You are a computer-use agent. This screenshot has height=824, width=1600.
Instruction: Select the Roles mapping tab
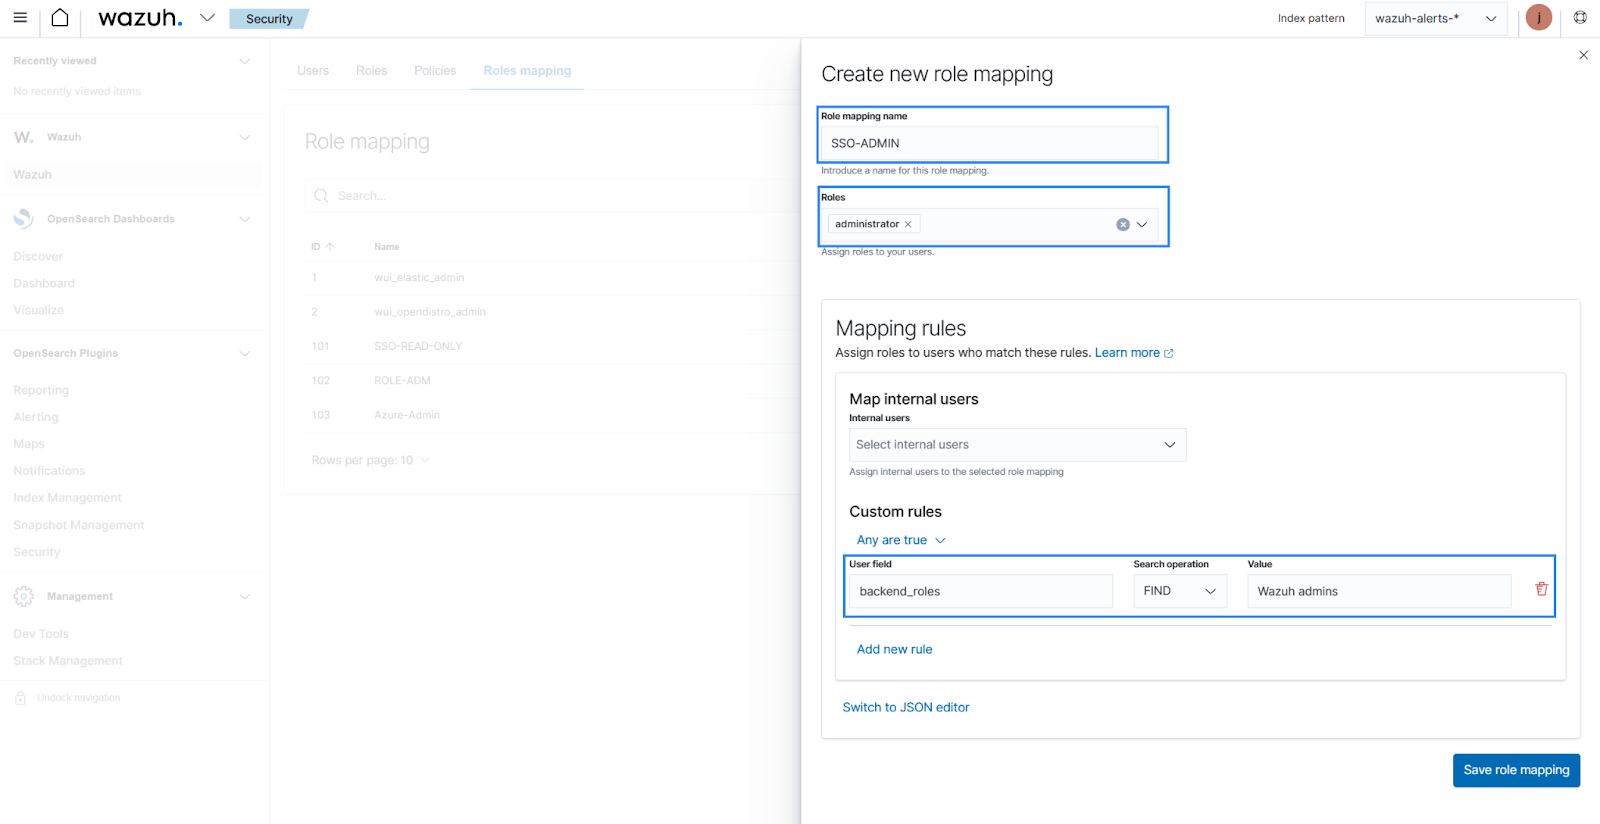[527, 71]
